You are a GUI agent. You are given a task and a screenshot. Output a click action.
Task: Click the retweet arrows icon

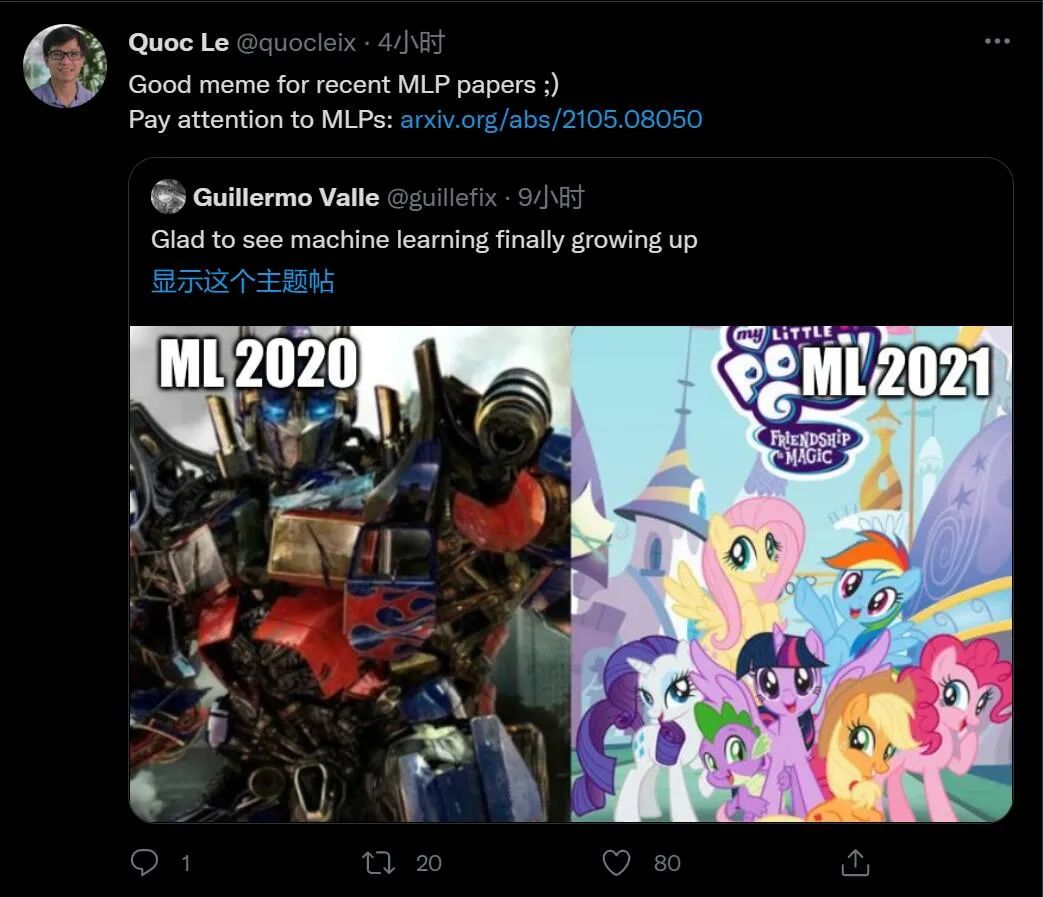pos(379,862)
